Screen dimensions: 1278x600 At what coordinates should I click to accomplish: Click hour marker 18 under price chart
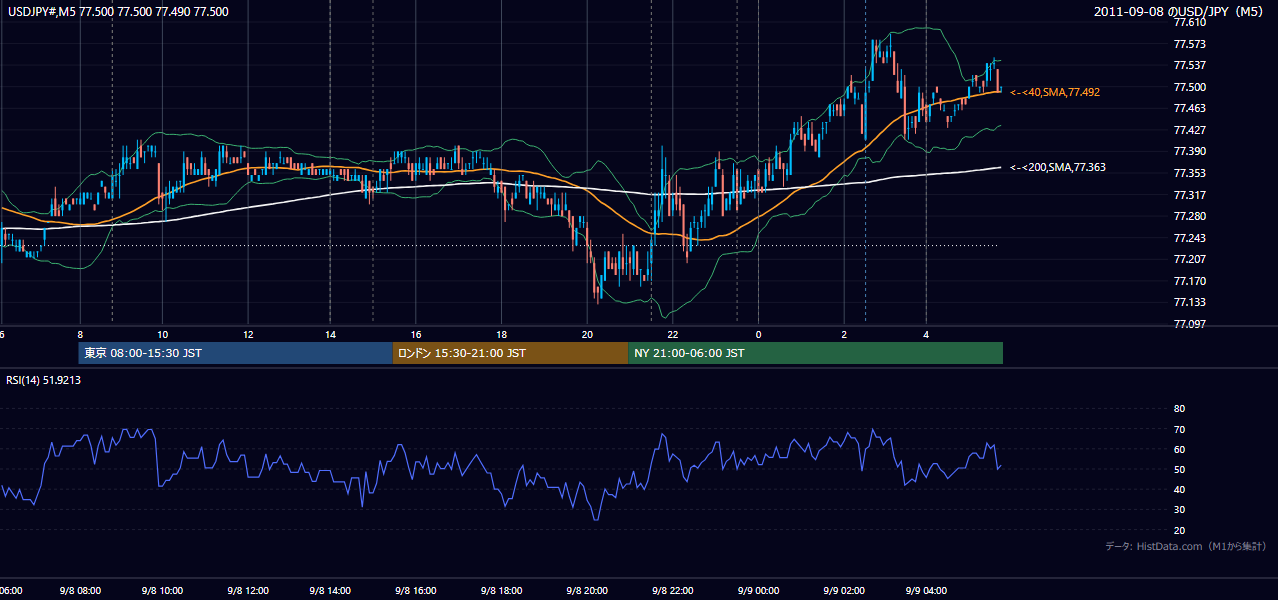[501, 335]
